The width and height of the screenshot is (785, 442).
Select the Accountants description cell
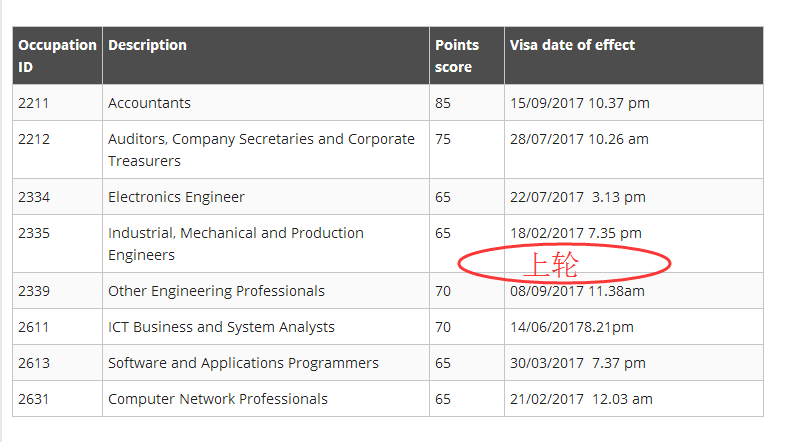click(x=149, y=103)
